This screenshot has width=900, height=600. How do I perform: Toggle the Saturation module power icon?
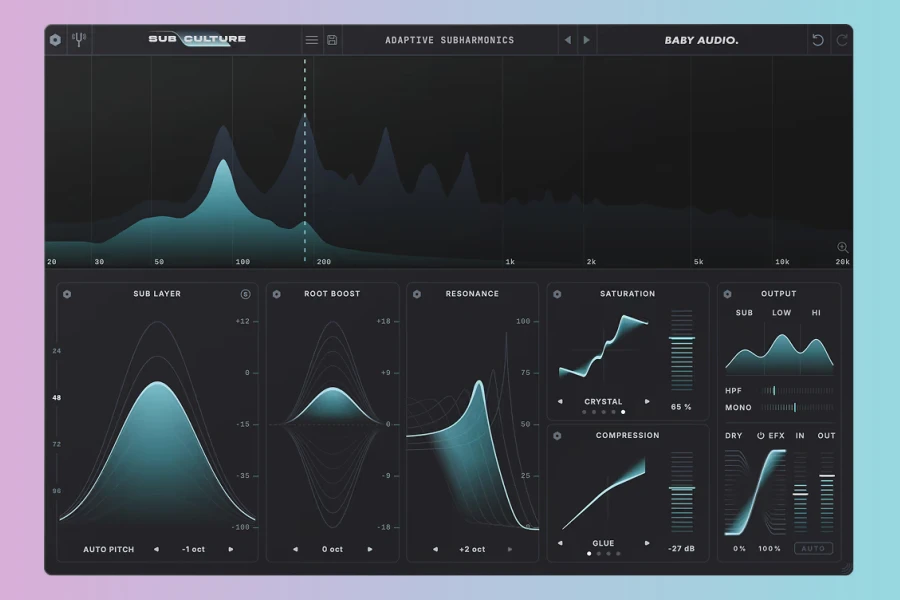[x=557, y=294]
